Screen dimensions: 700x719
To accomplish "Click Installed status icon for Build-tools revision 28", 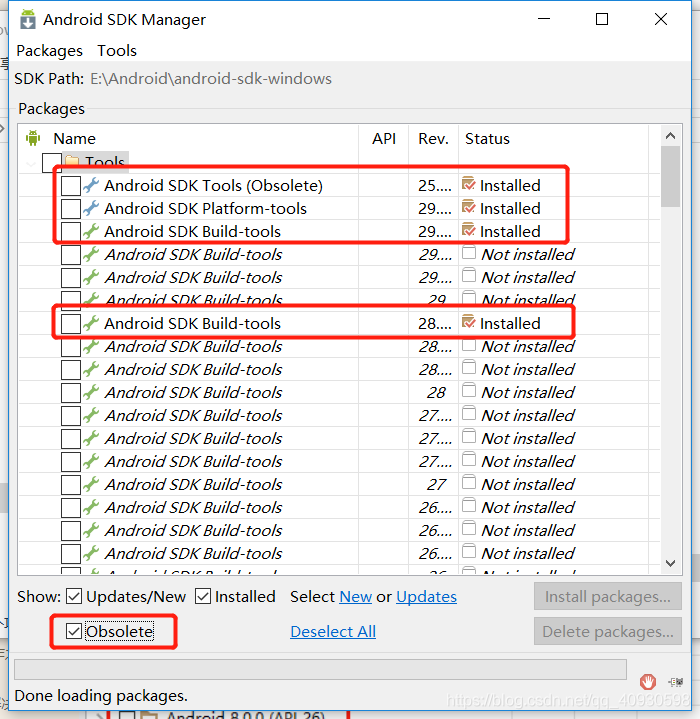I will 469,322.
